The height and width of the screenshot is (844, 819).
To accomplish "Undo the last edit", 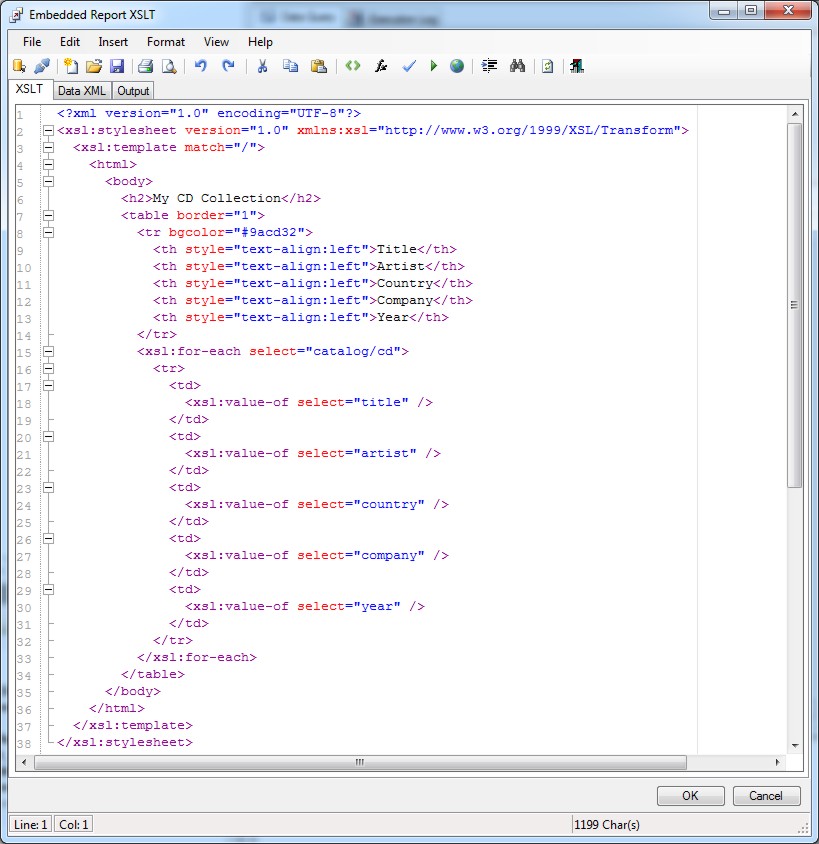I will [x=200, y=66].
